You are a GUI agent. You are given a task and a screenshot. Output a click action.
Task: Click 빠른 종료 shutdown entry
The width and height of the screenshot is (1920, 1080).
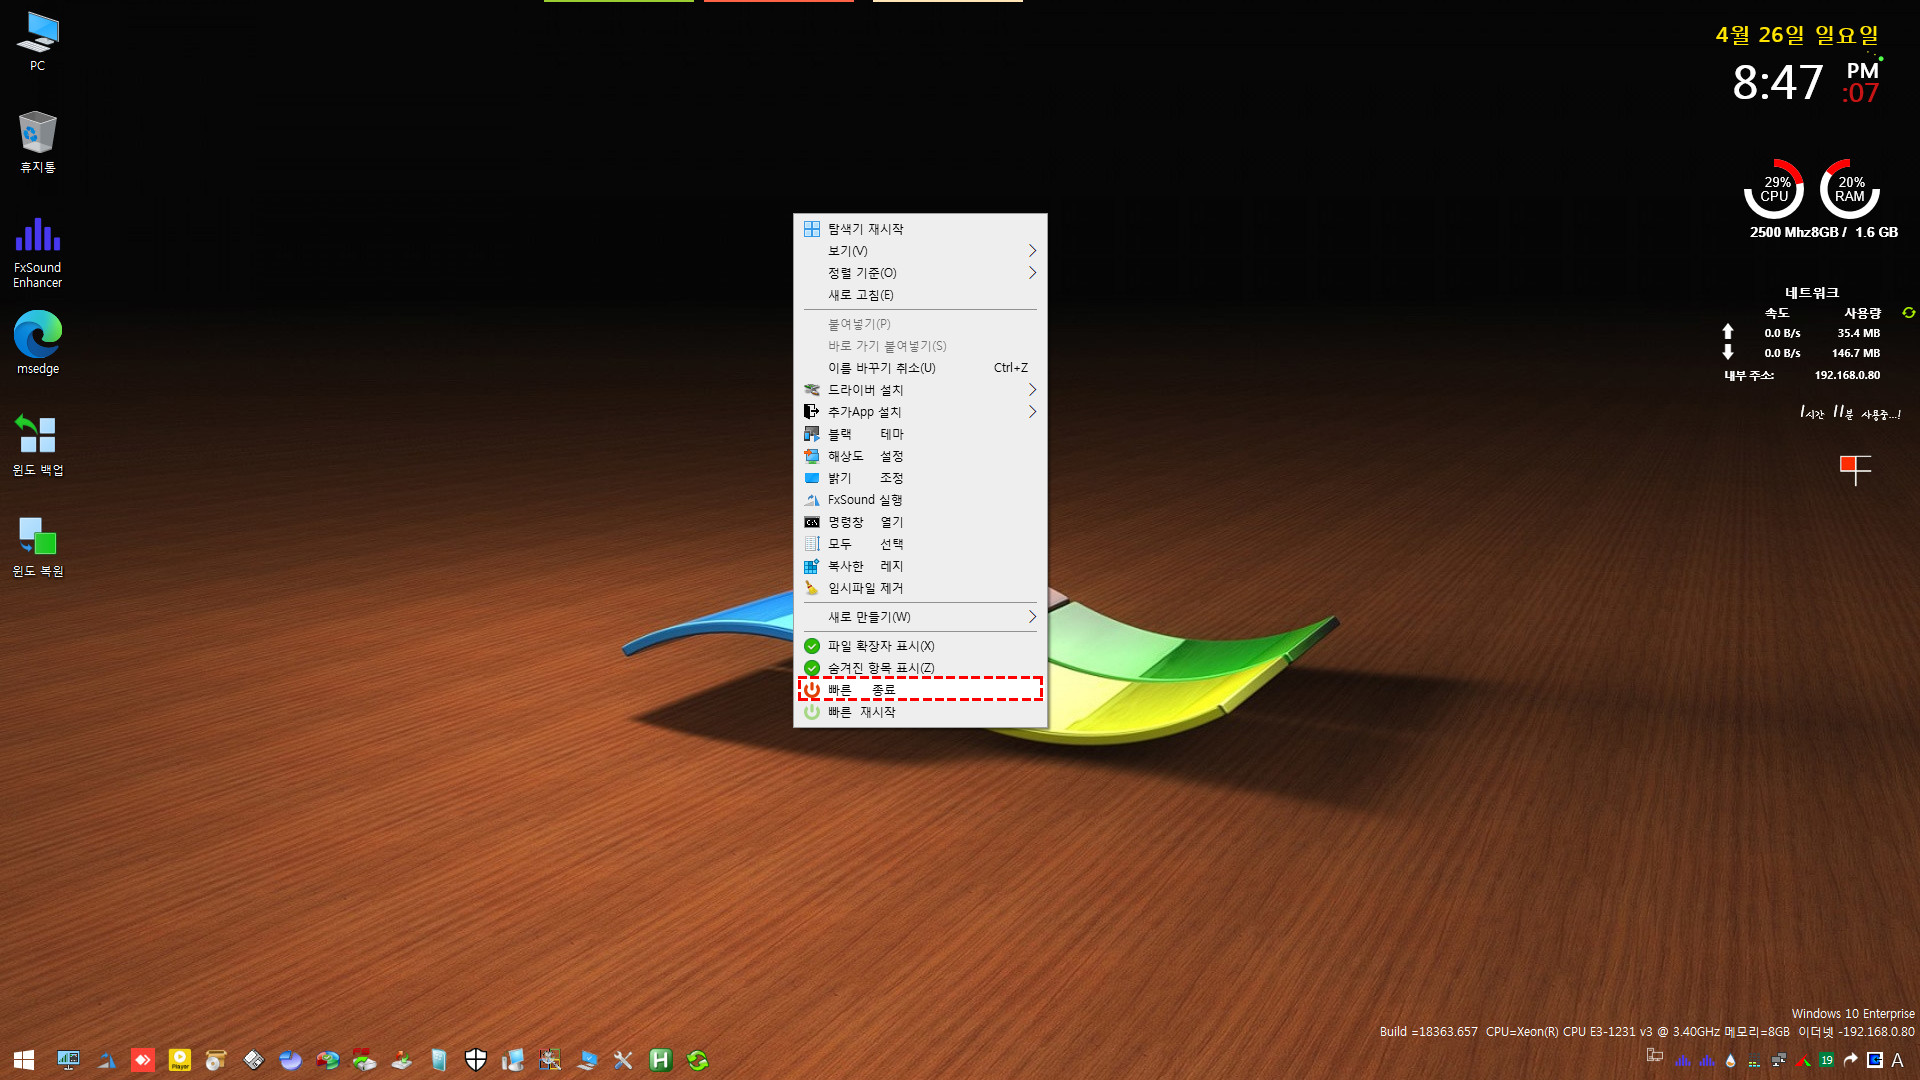pyautogui.click(x=920, y=690)
